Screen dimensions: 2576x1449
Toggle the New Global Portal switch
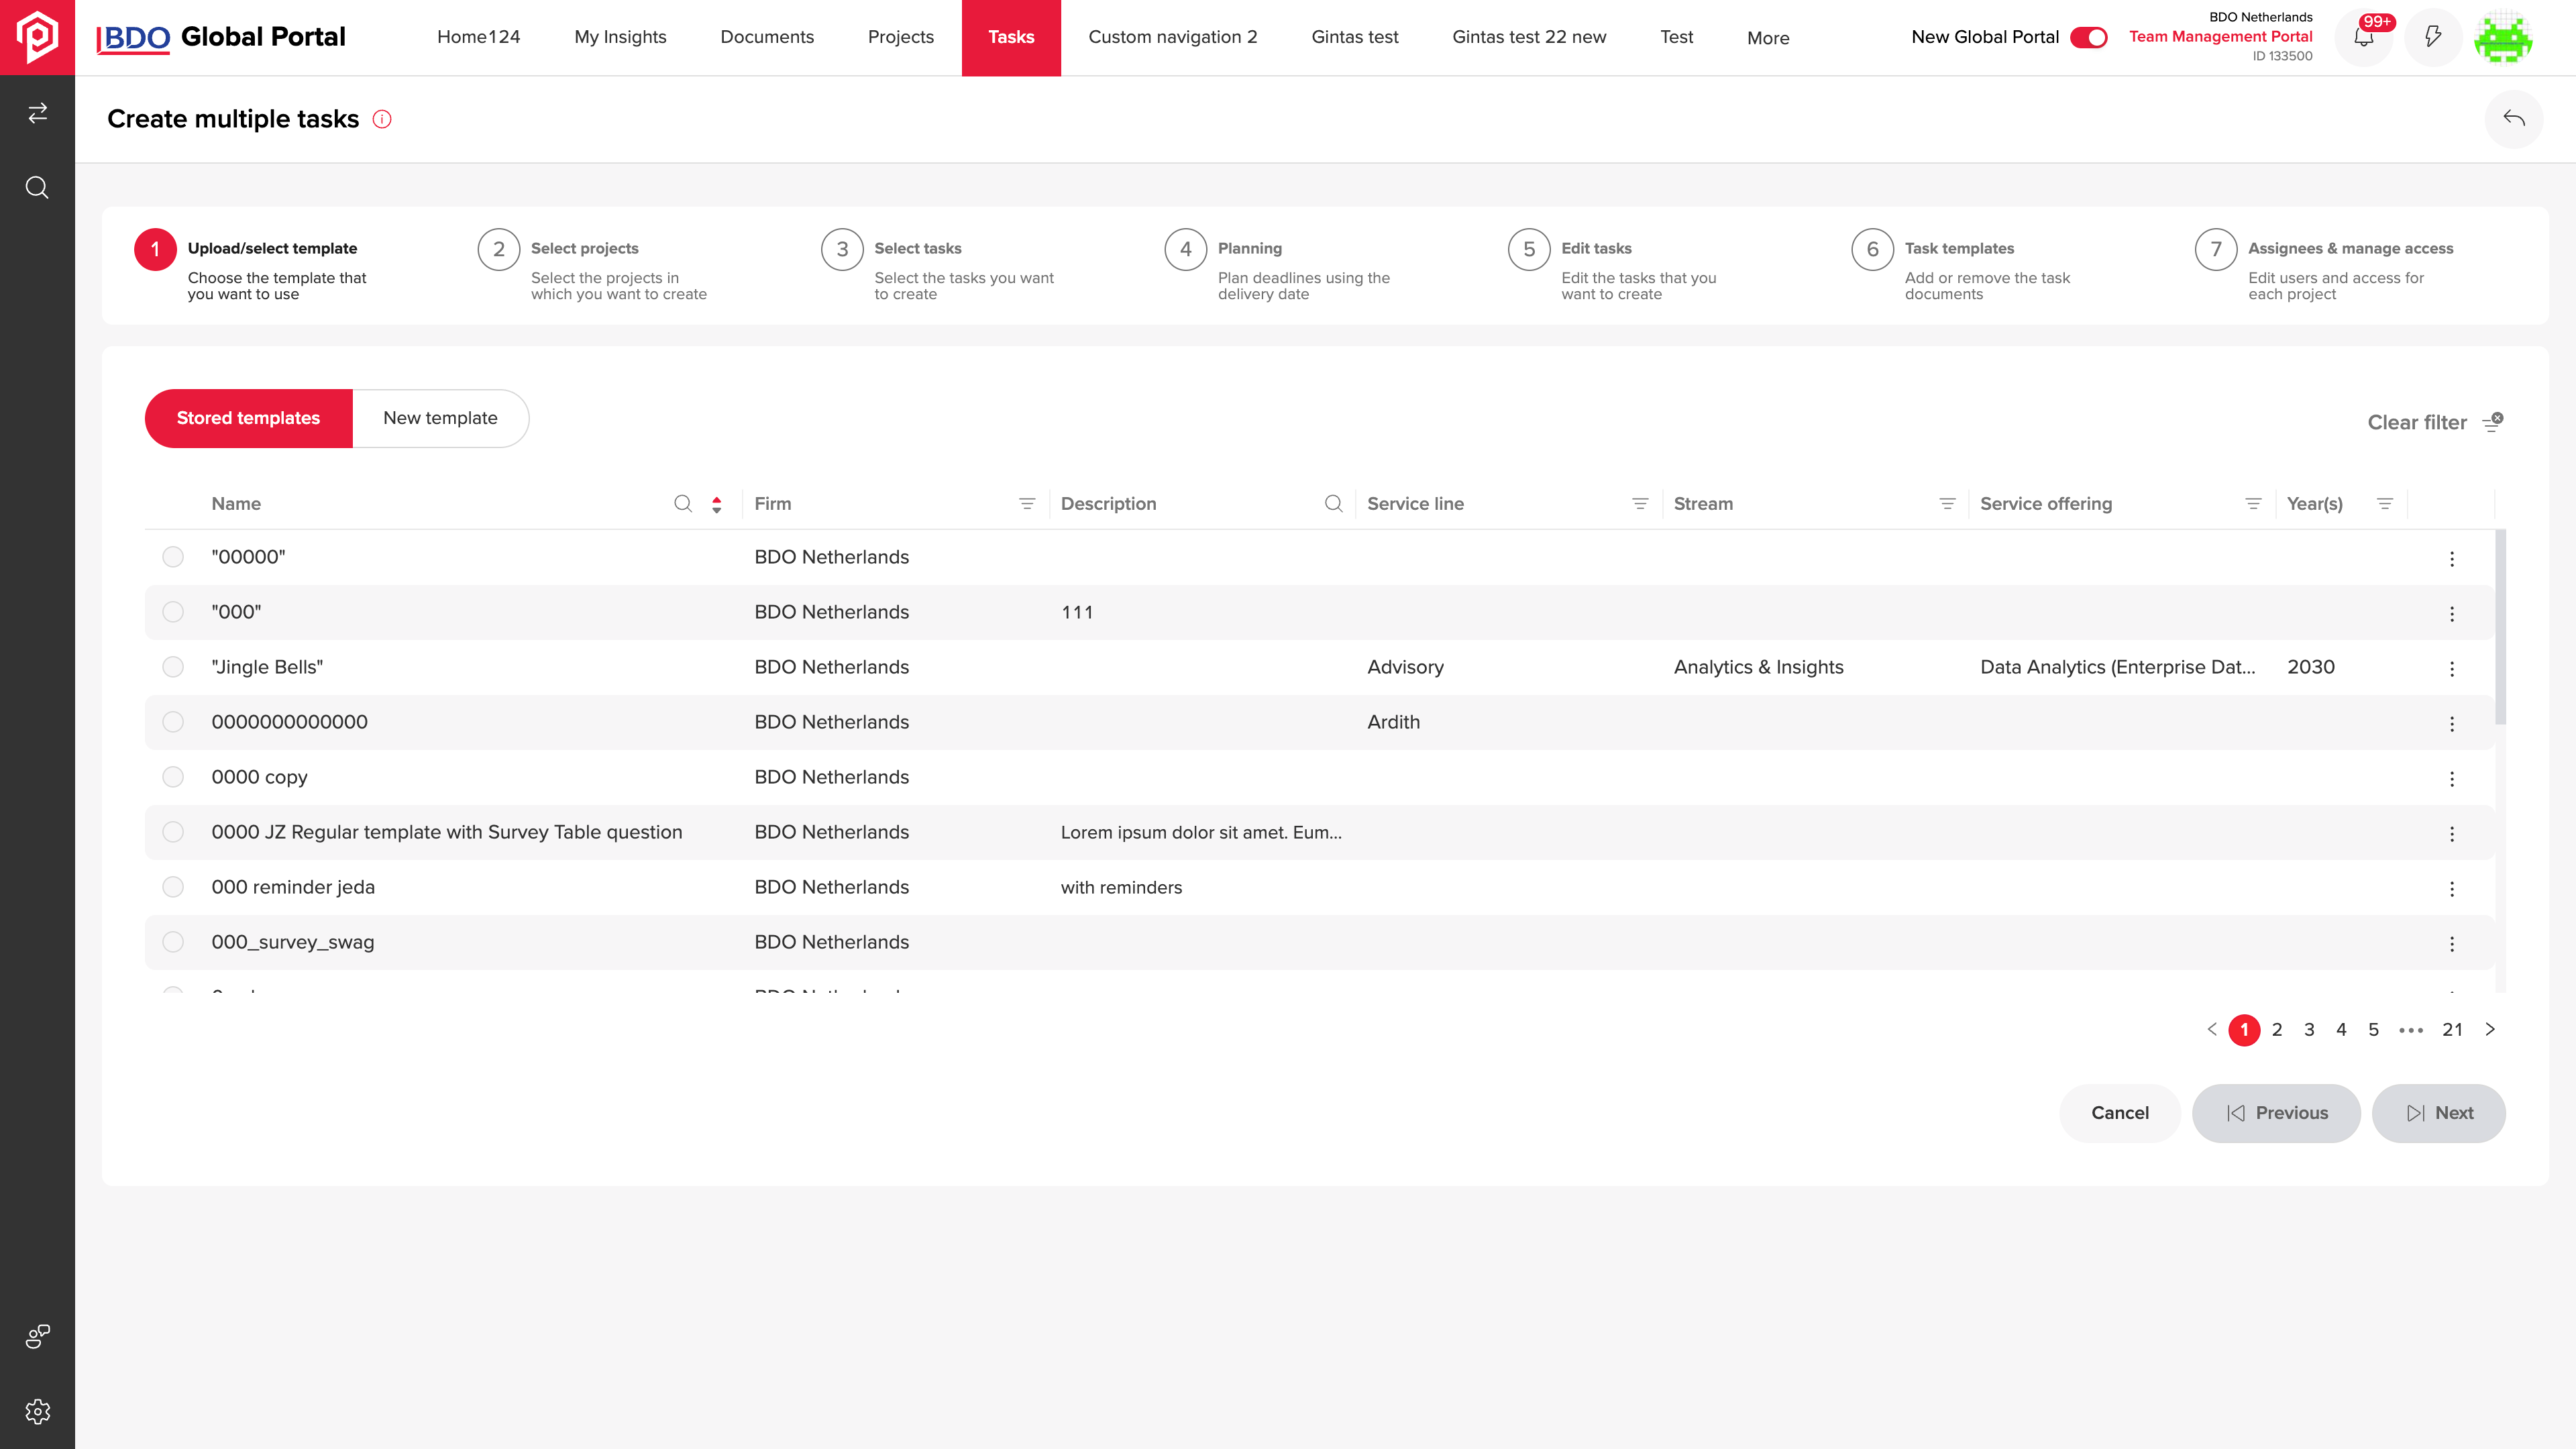(2089, 37)
